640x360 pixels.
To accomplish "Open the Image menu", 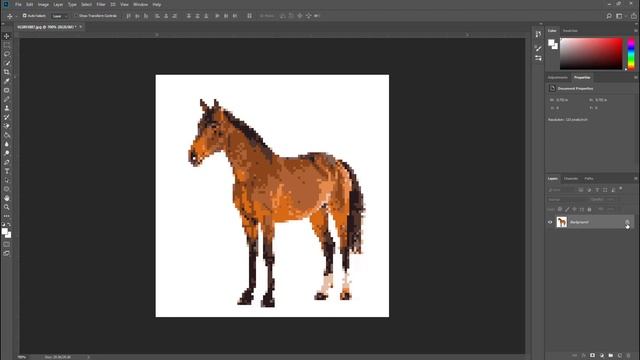I will pos(43,4).
